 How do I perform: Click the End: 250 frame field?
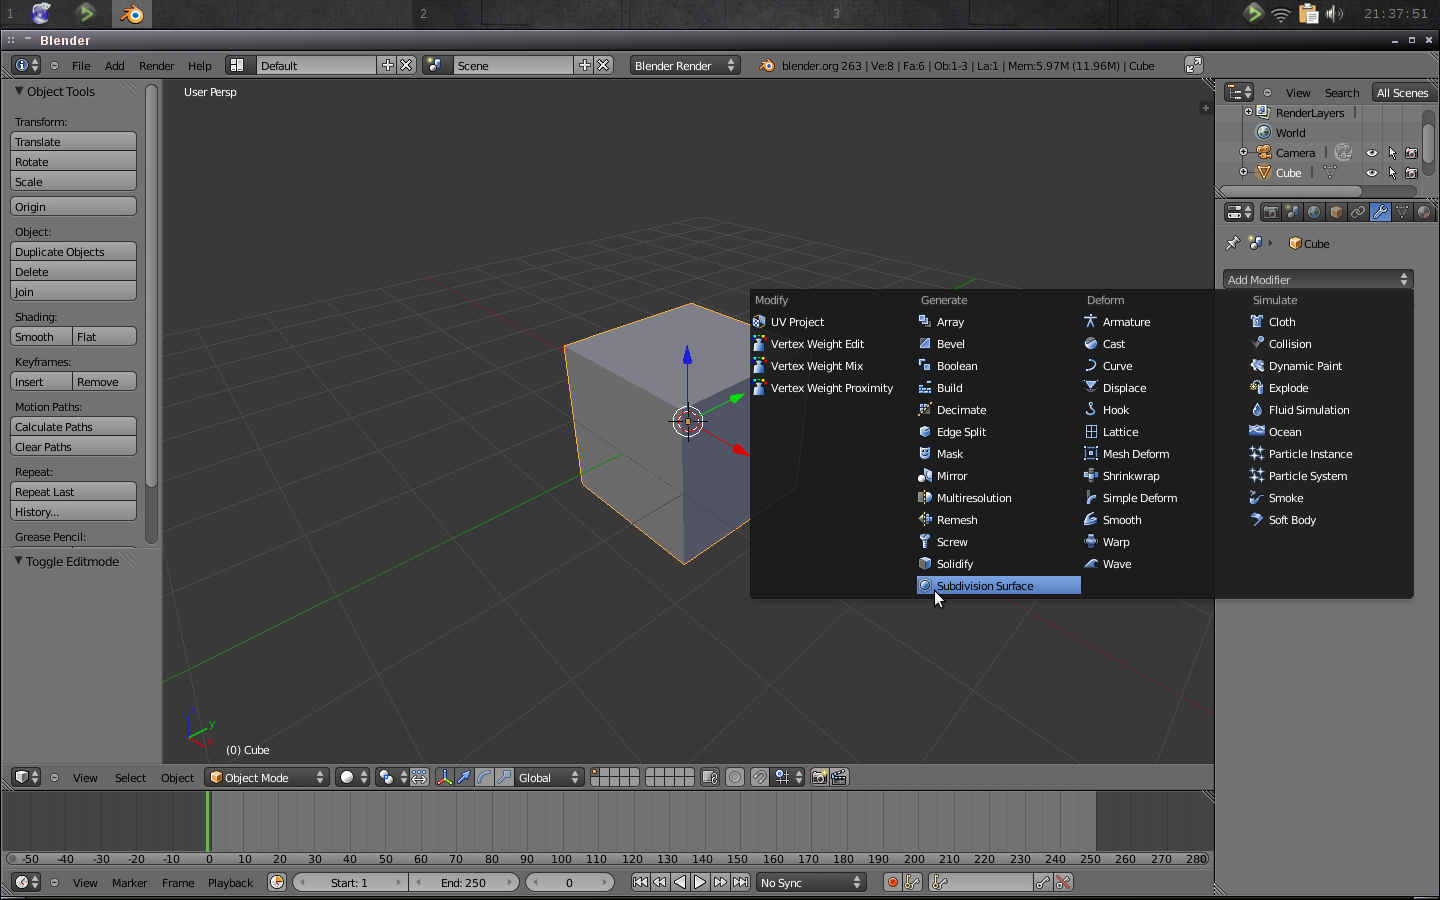tap(465, 882)
